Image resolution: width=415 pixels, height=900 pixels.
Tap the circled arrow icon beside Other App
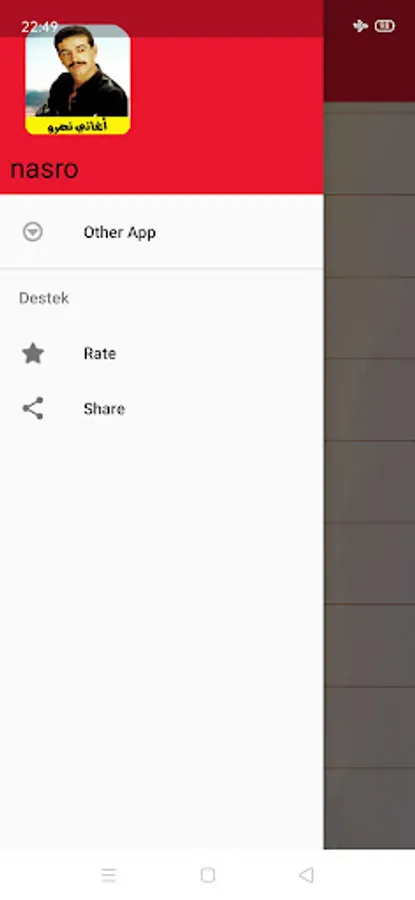click(x=33, y=232)
